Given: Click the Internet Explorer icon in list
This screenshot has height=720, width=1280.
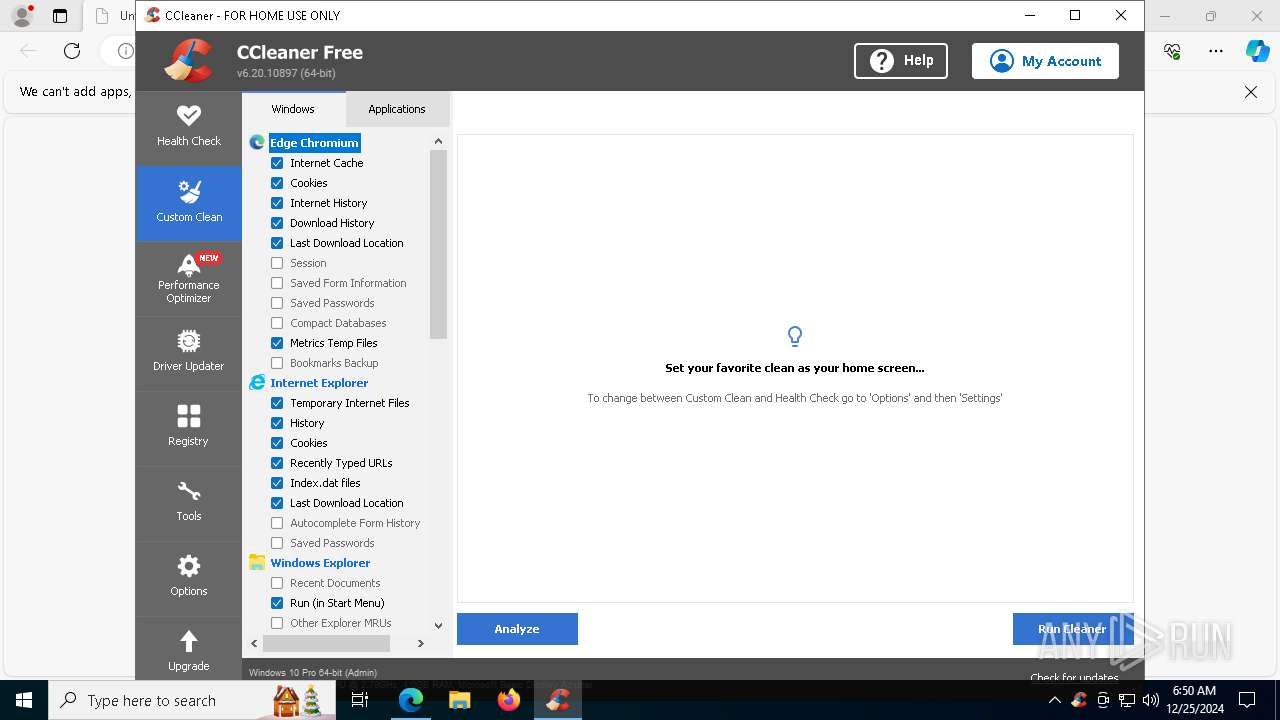Looking at the screenshot, I should coord(257,383).
